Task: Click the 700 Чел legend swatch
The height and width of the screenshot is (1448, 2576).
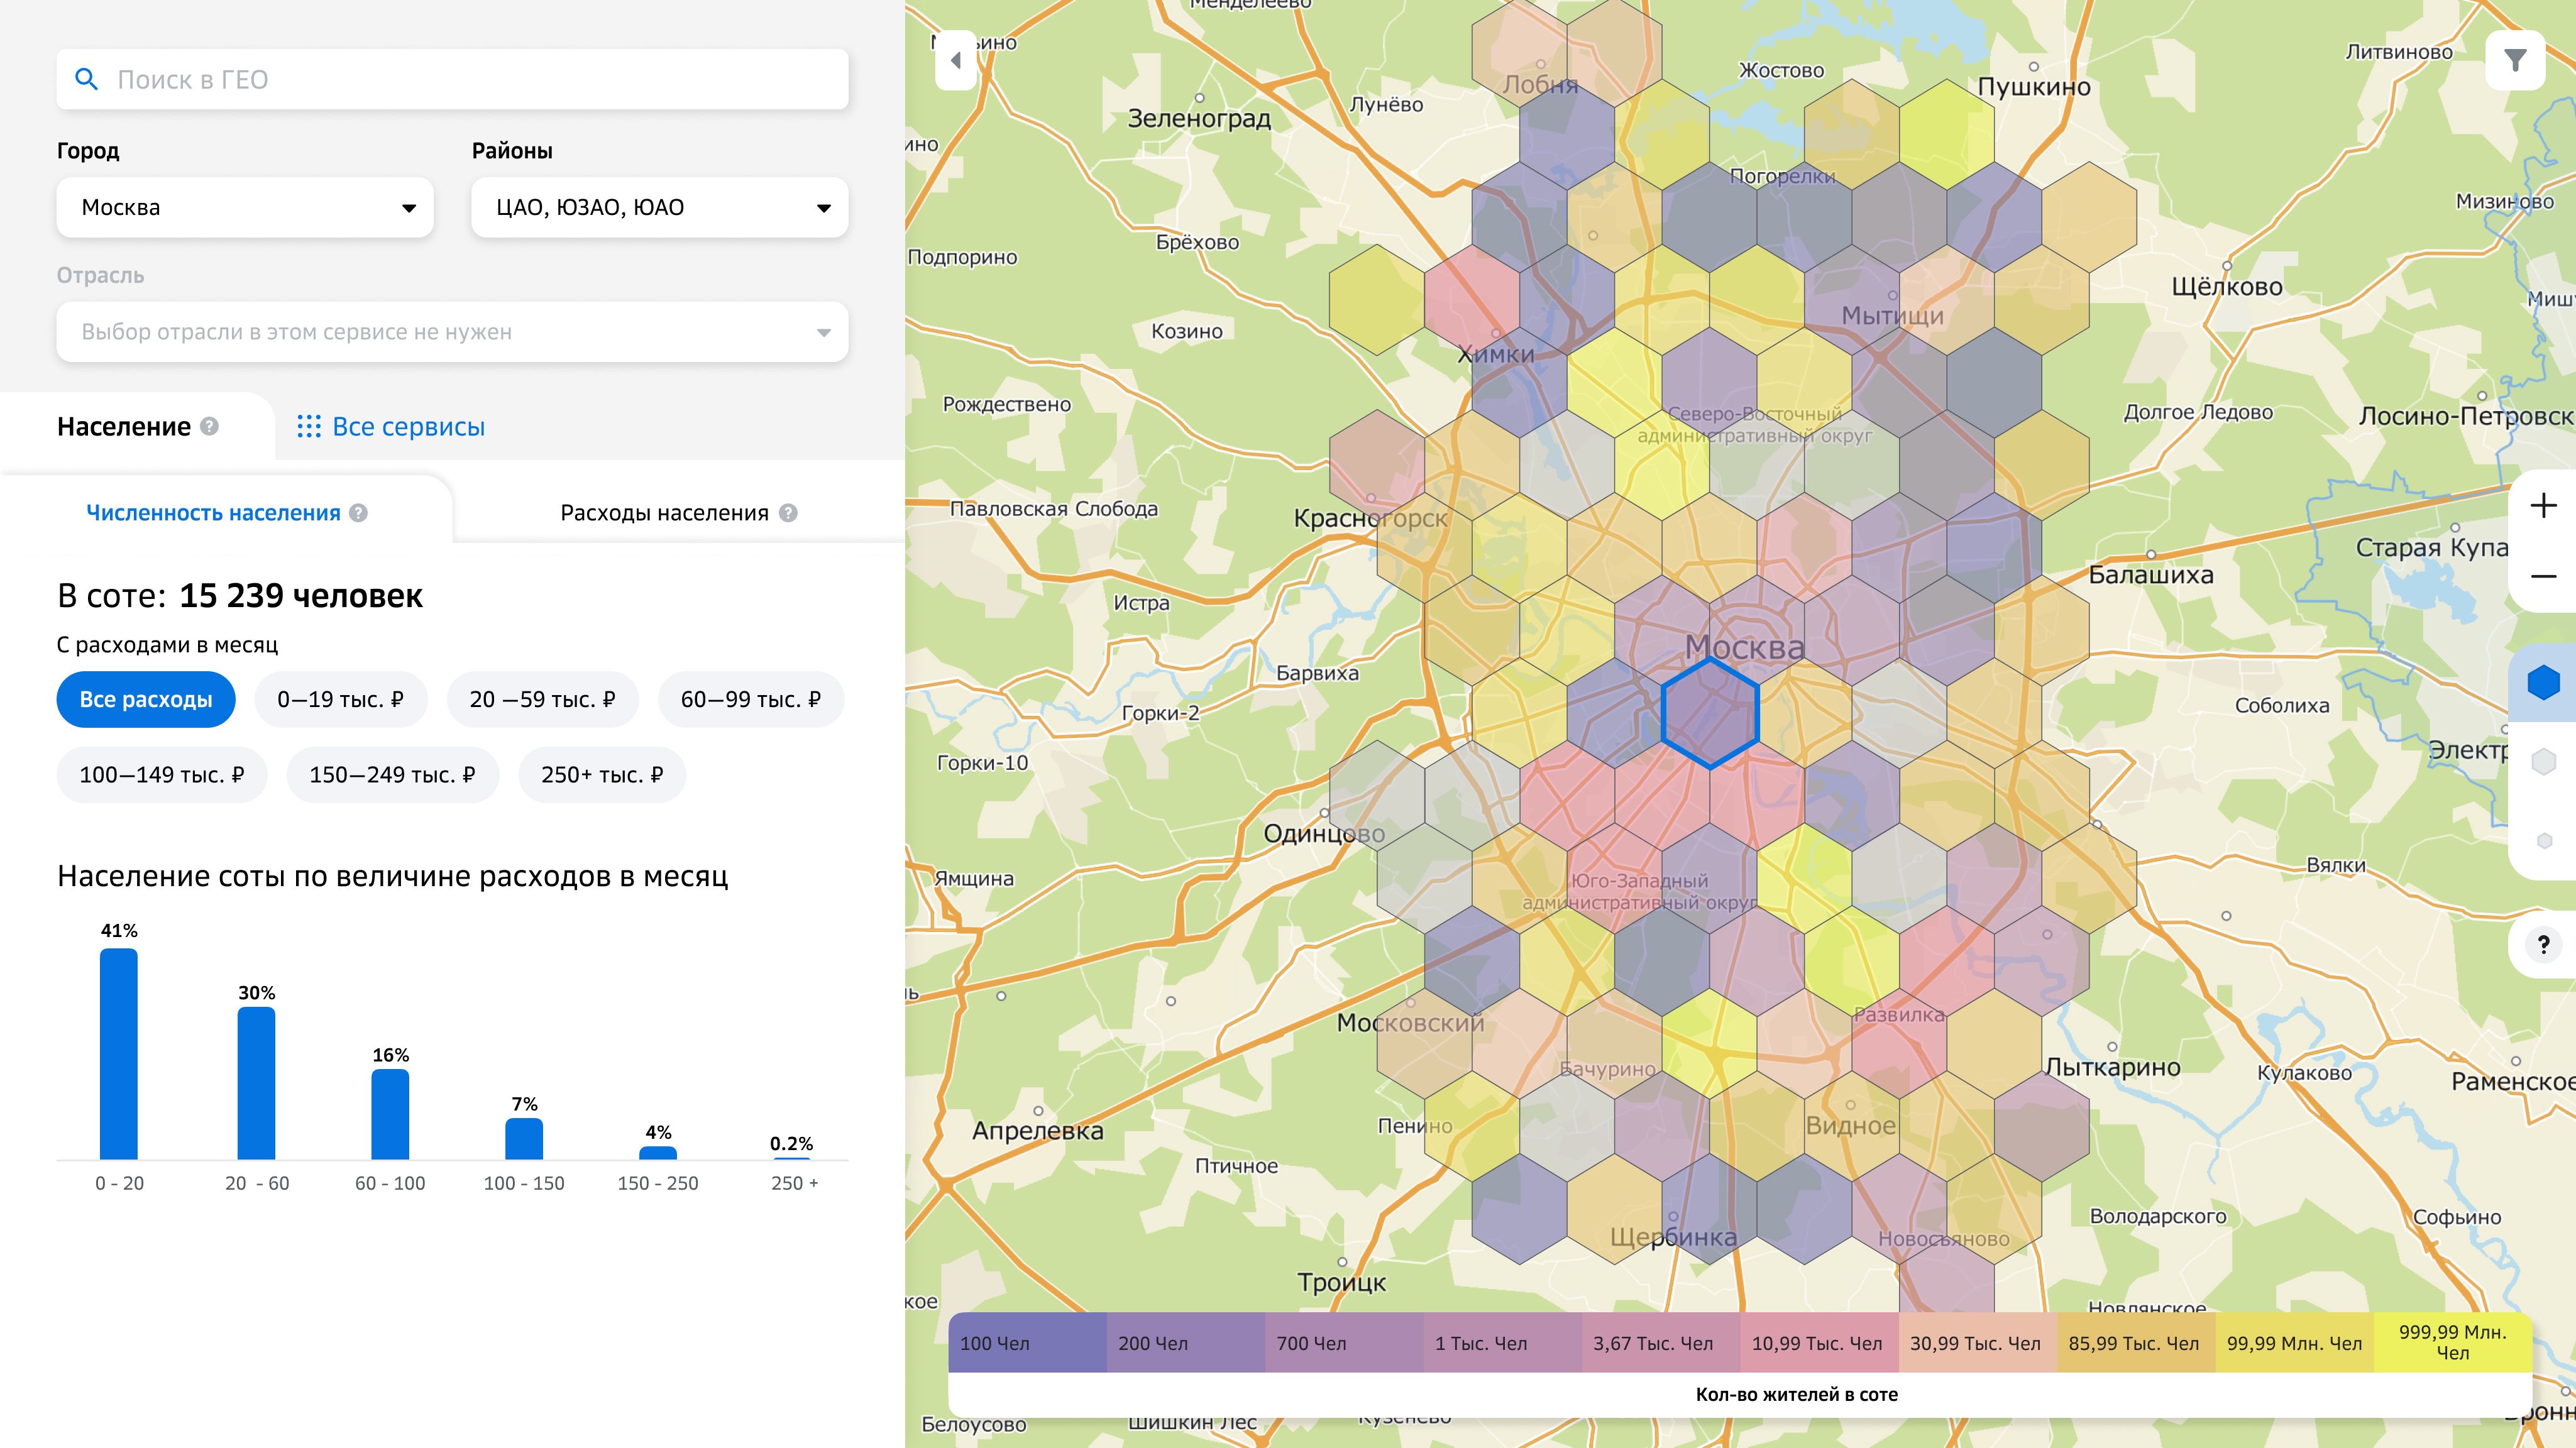Action: point(1344,1343)
